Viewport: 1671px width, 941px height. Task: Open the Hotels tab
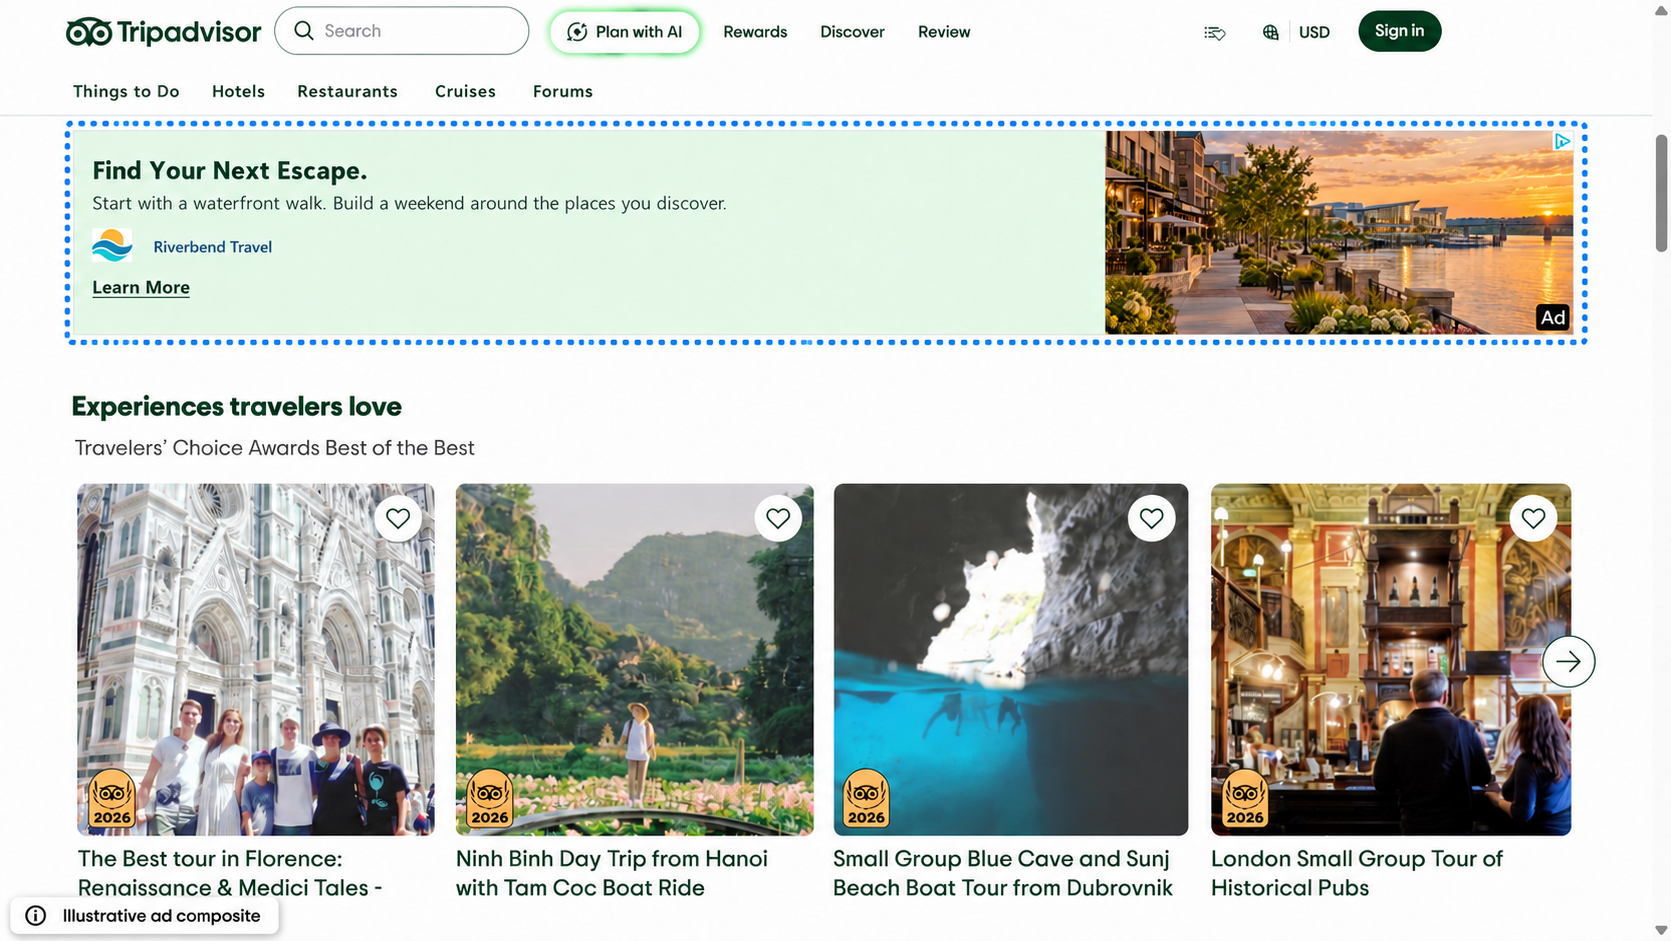coord(238,91)
